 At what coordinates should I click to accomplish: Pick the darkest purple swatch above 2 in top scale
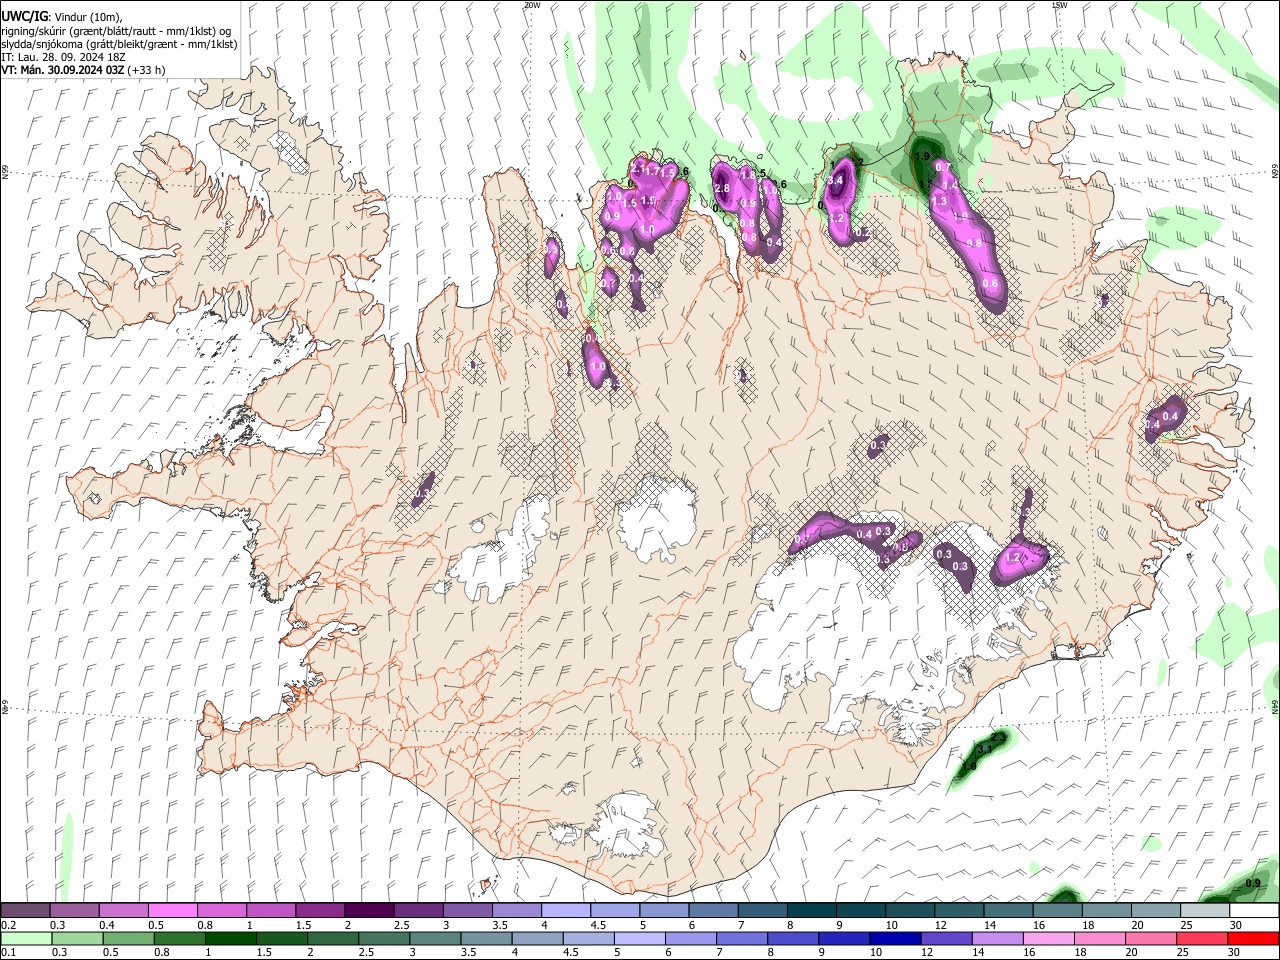point(369,910)
